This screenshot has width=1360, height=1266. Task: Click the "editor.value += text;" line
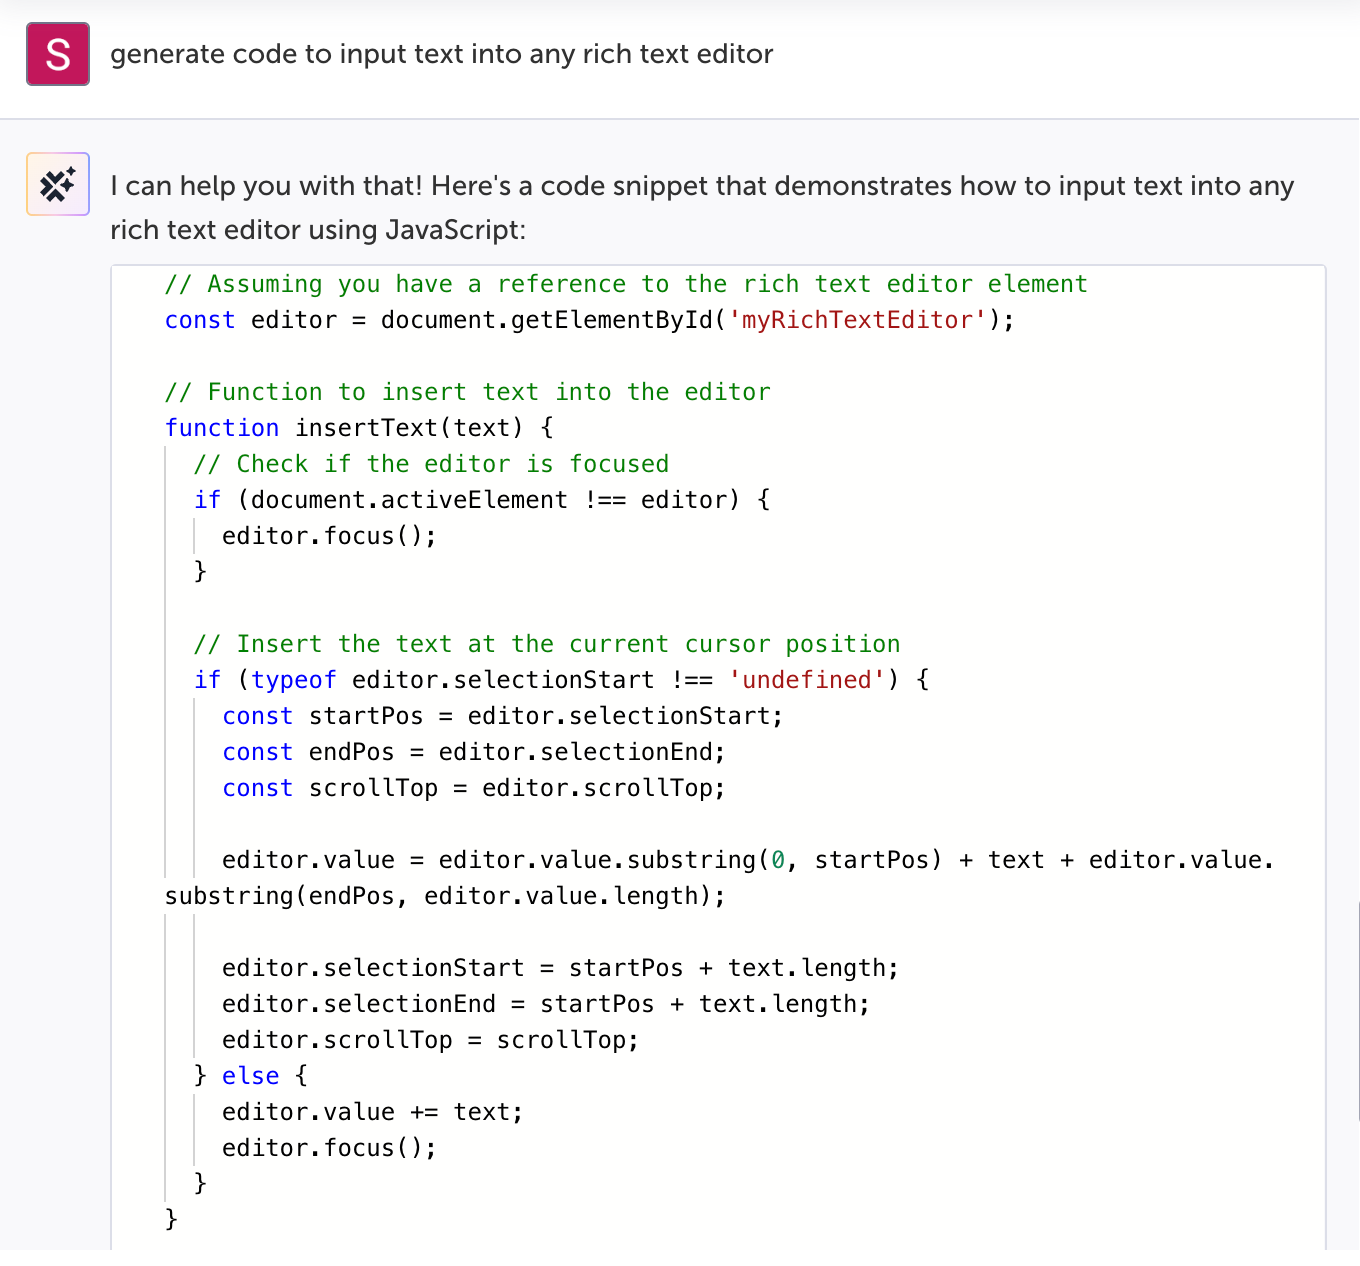click(x=372, y=1112)
